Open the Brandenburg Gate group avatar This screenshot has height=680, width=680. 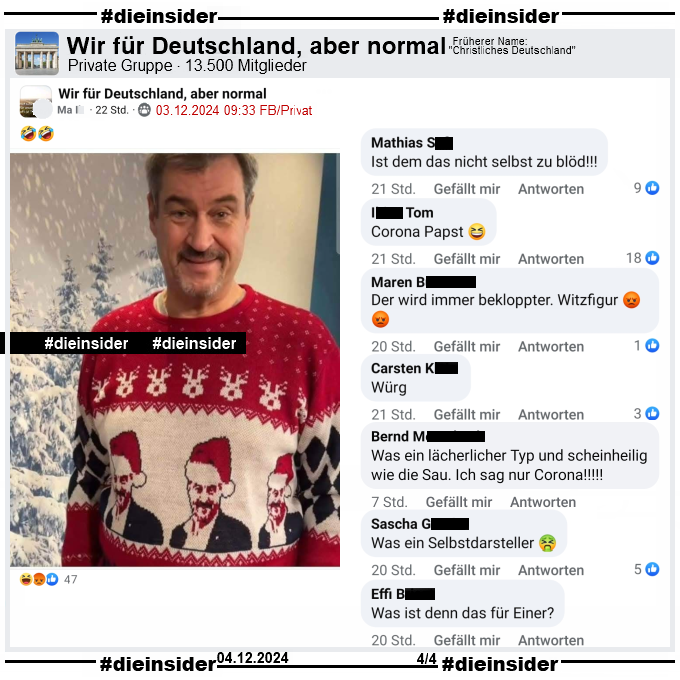pos(37,53)
